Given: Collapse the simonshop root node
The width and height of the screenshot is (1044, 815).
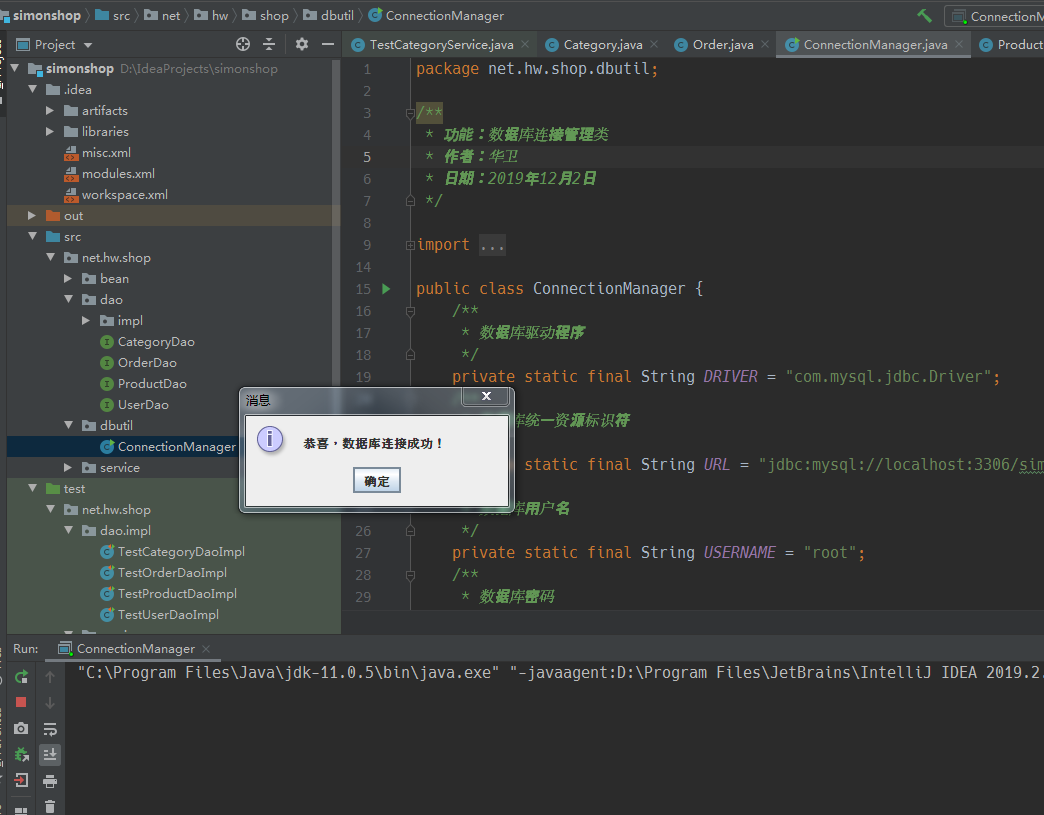Looking at the screenshot, I should [15, 68].
